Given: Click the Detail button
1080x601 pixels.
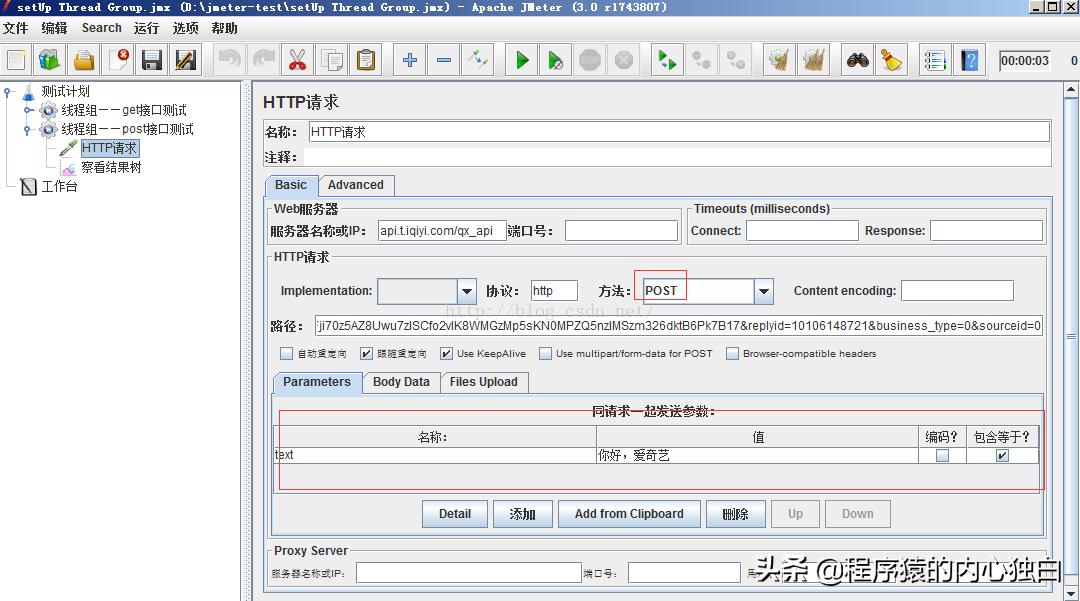Looking at the screenshot, I should coord(454,513).
